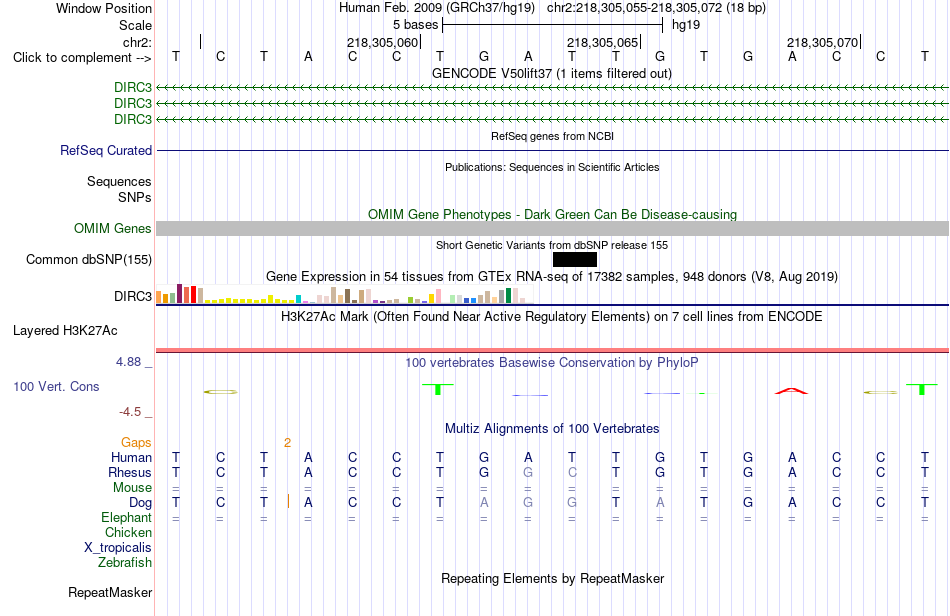Click the Layered H3K27Ac track label
The image size is (950, 616).
coord(65,331)
